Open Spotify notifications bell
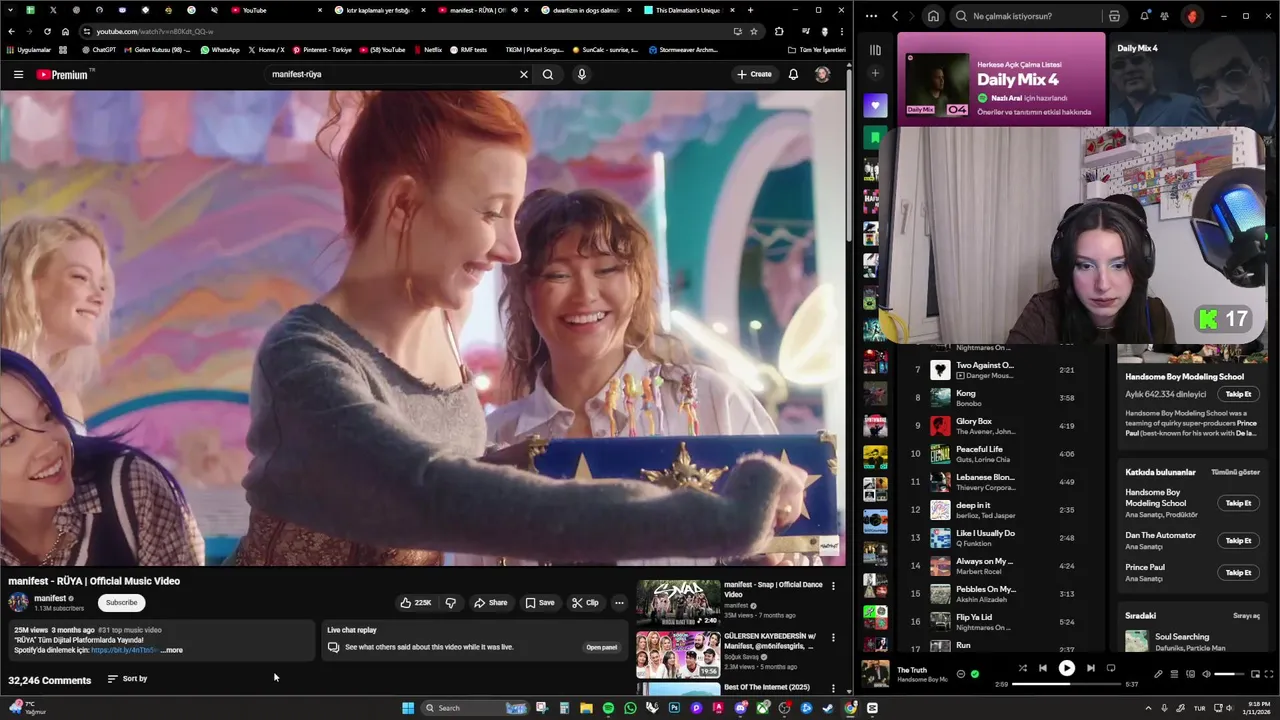 pos(1144,16)
